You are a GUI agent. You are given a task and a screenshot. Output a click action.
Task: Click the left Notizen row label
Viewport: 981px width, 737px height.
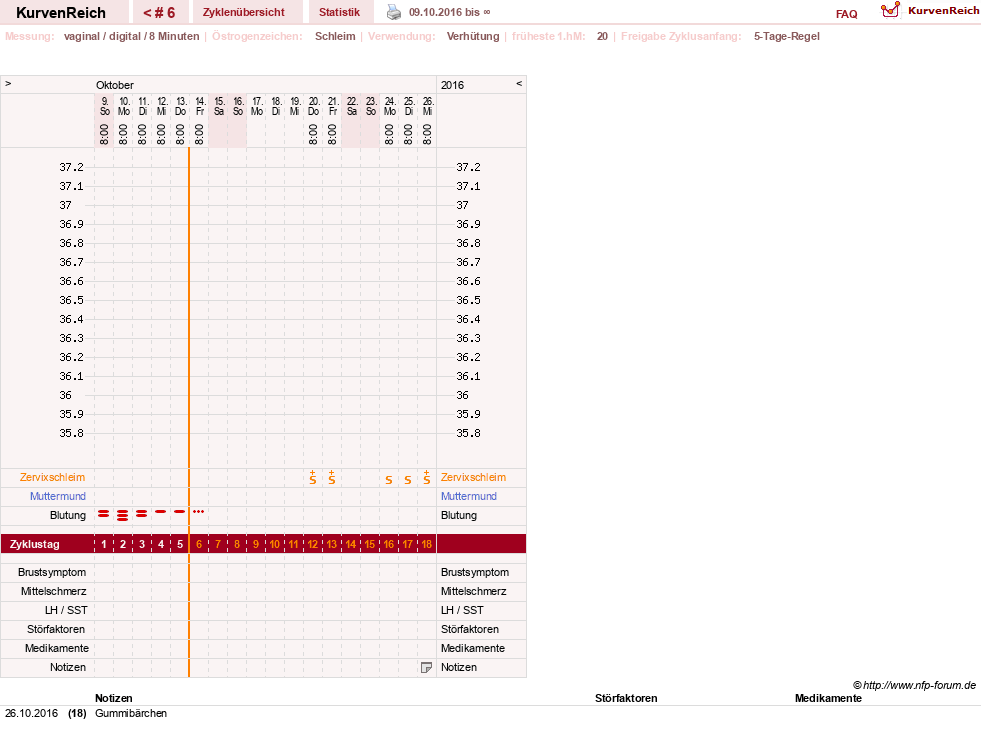click(x=68, y=668)
